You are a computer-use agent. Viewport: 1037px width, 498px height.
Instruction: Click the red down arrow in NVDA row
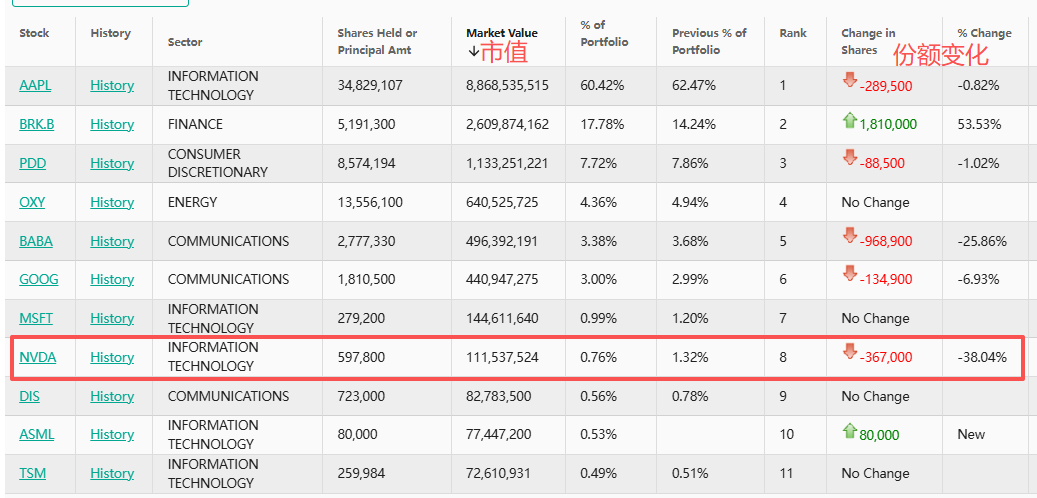850,352
